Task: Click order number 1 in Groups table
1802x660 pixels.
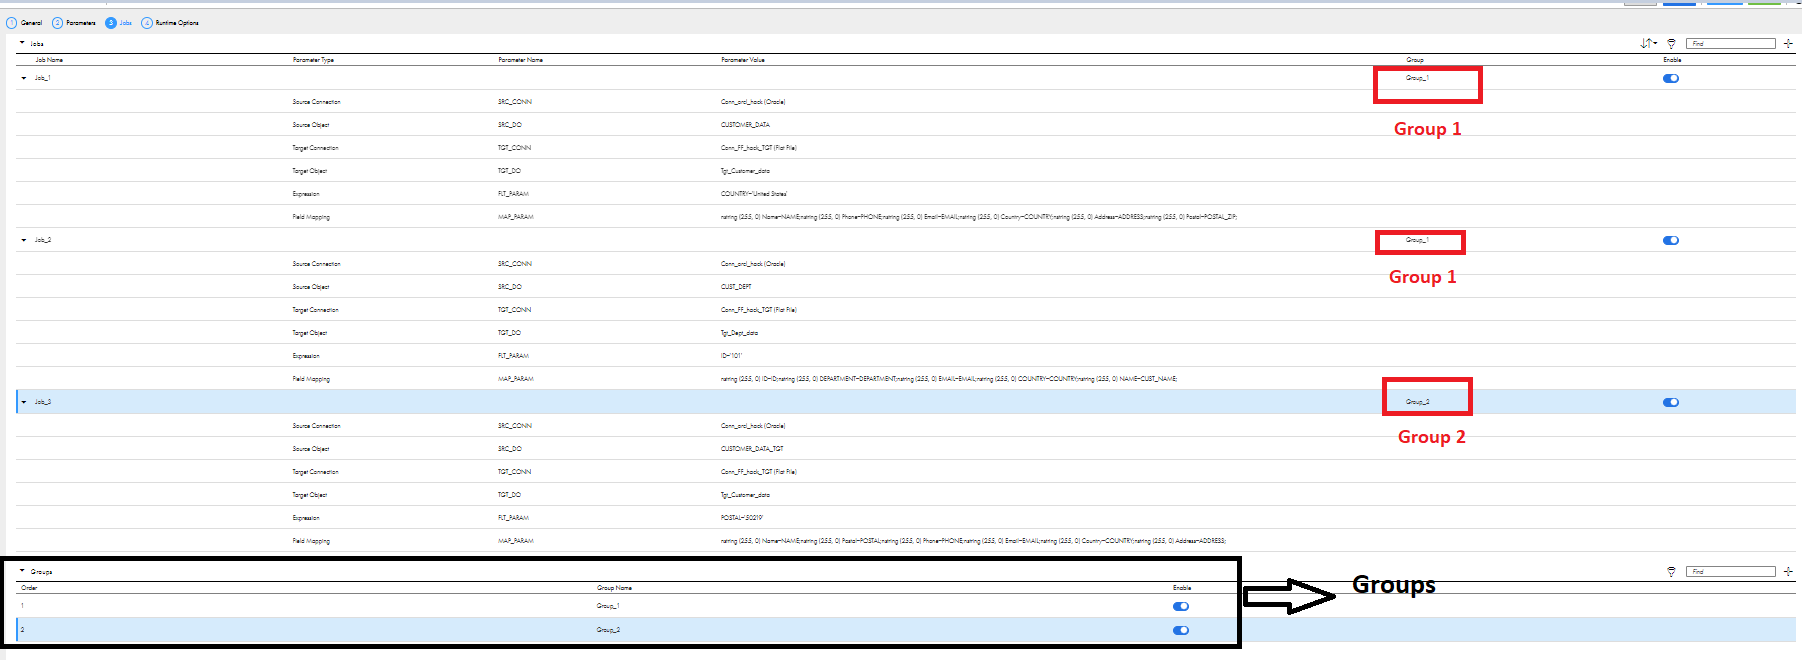Action: pyautogui.click(x=22, y=606)
